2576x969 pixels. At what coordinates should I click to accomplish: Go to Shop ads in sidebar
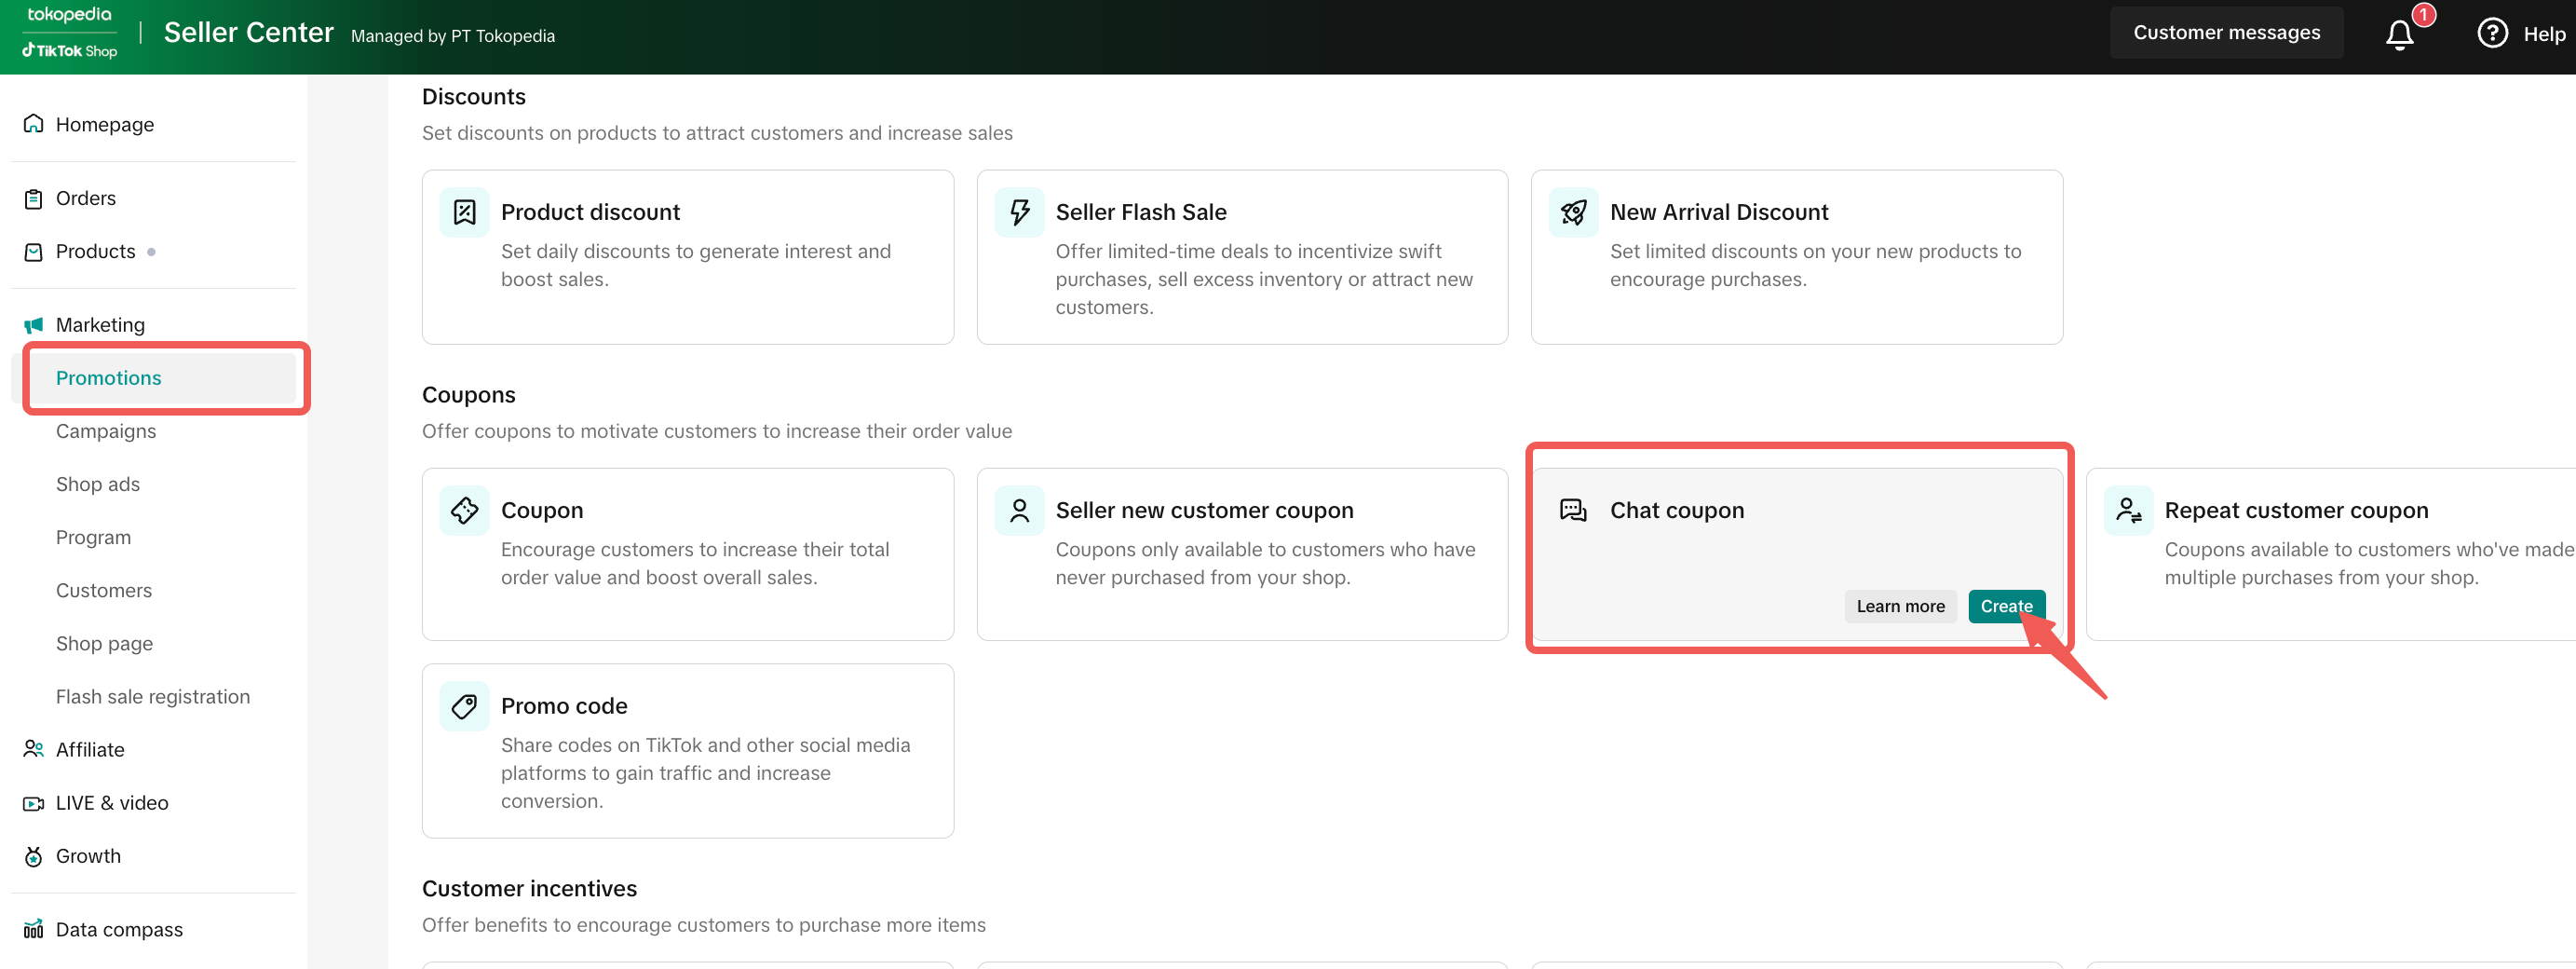[98, 484]
